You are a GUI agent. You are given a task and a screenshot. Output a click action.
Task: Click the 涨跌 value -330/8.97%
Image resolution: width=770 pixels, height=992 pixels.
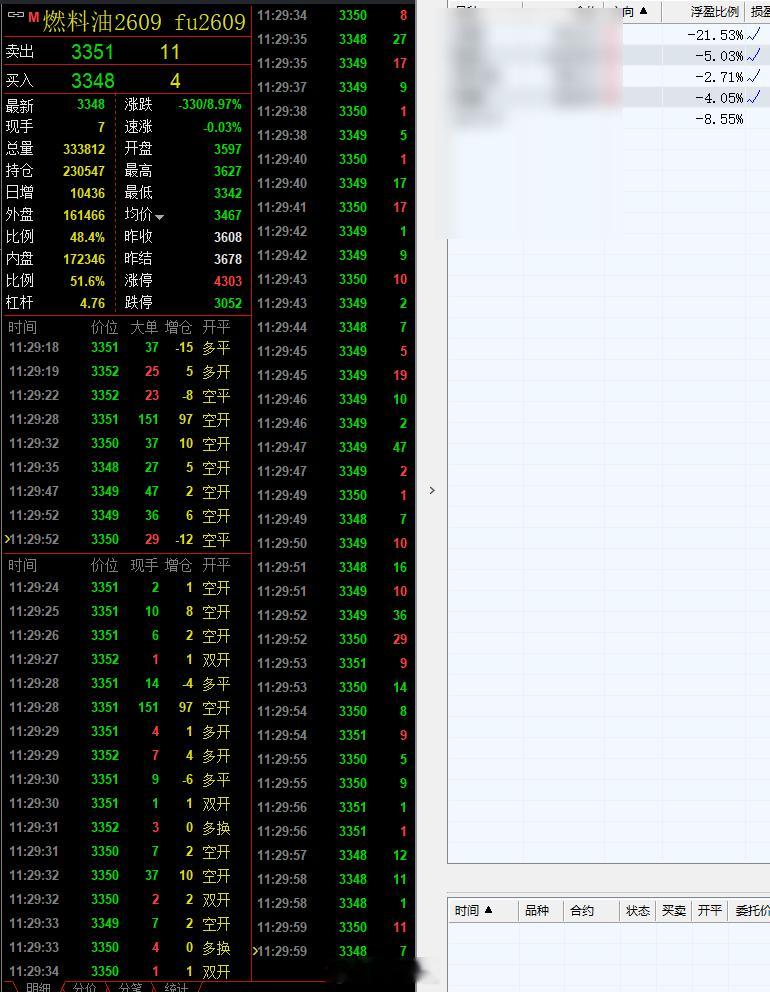[x=210, y=104]
